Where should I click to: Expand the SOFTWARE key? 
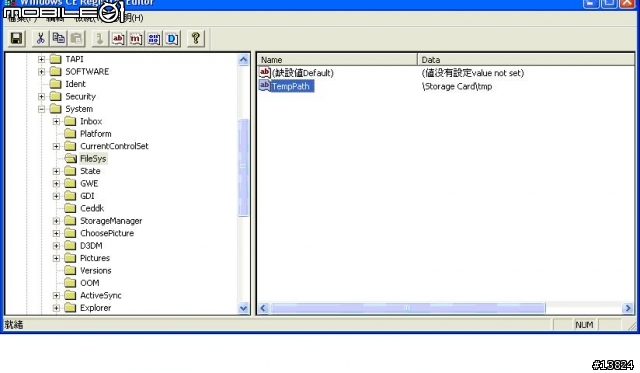click(x=41, y=72)
